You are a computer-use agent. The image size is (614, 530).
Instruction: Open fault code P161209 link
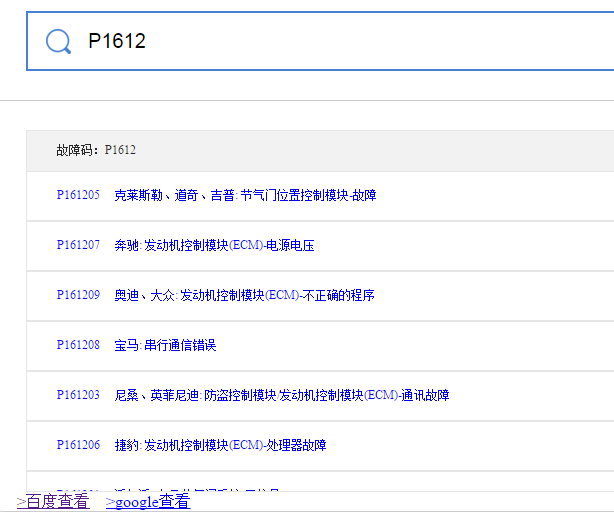tap(78, 295)
